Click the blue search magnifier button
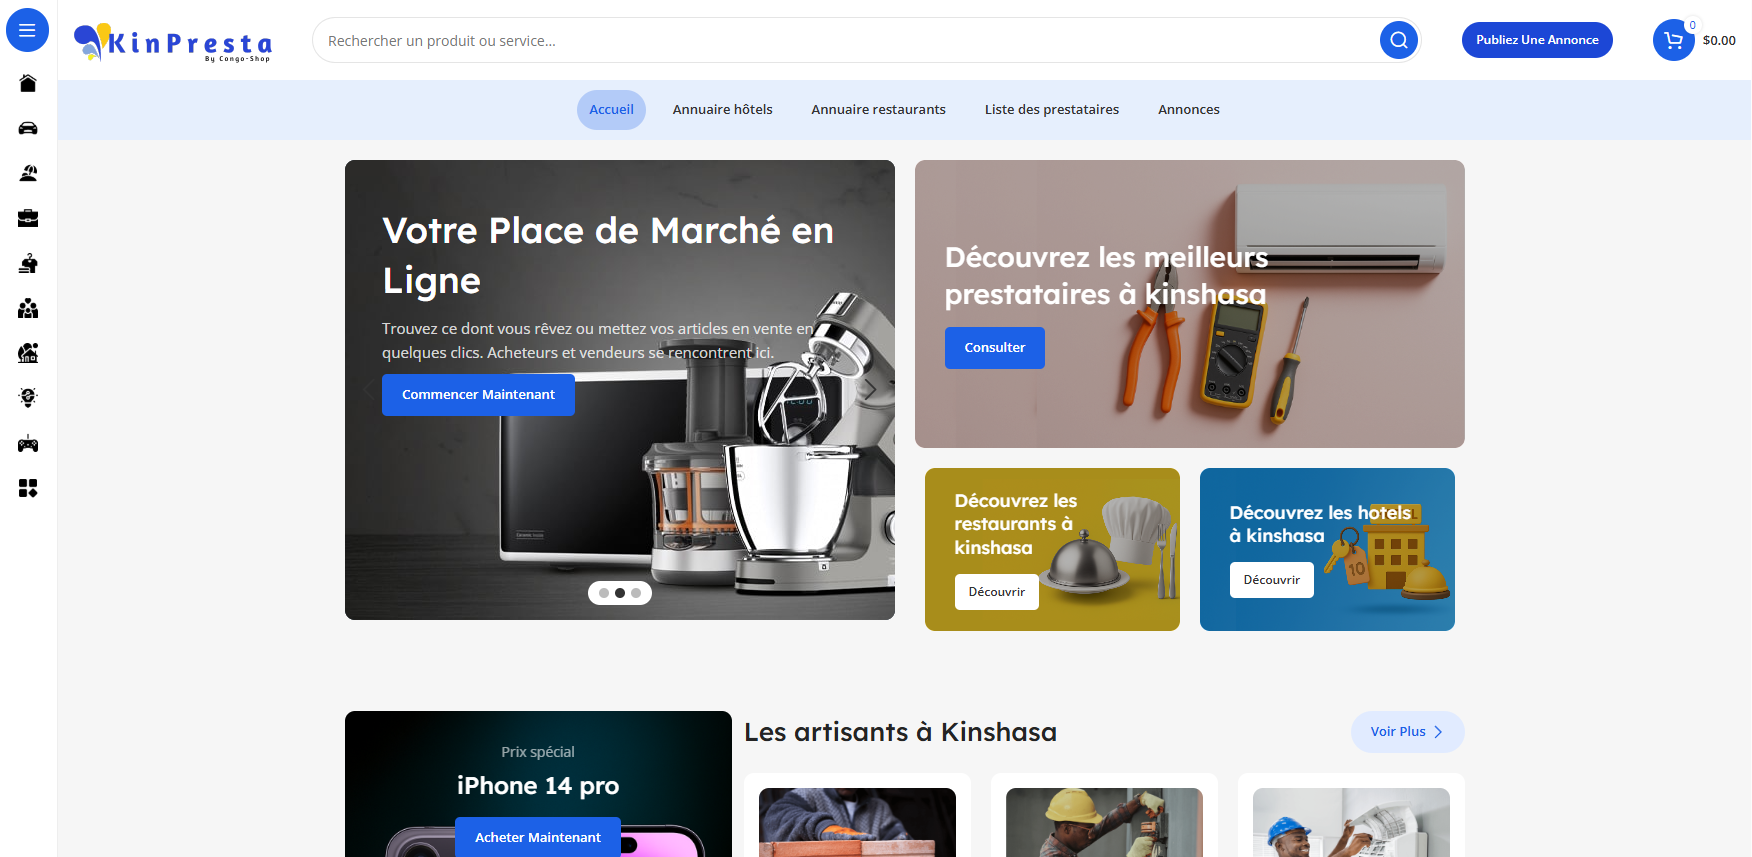 1399,40
